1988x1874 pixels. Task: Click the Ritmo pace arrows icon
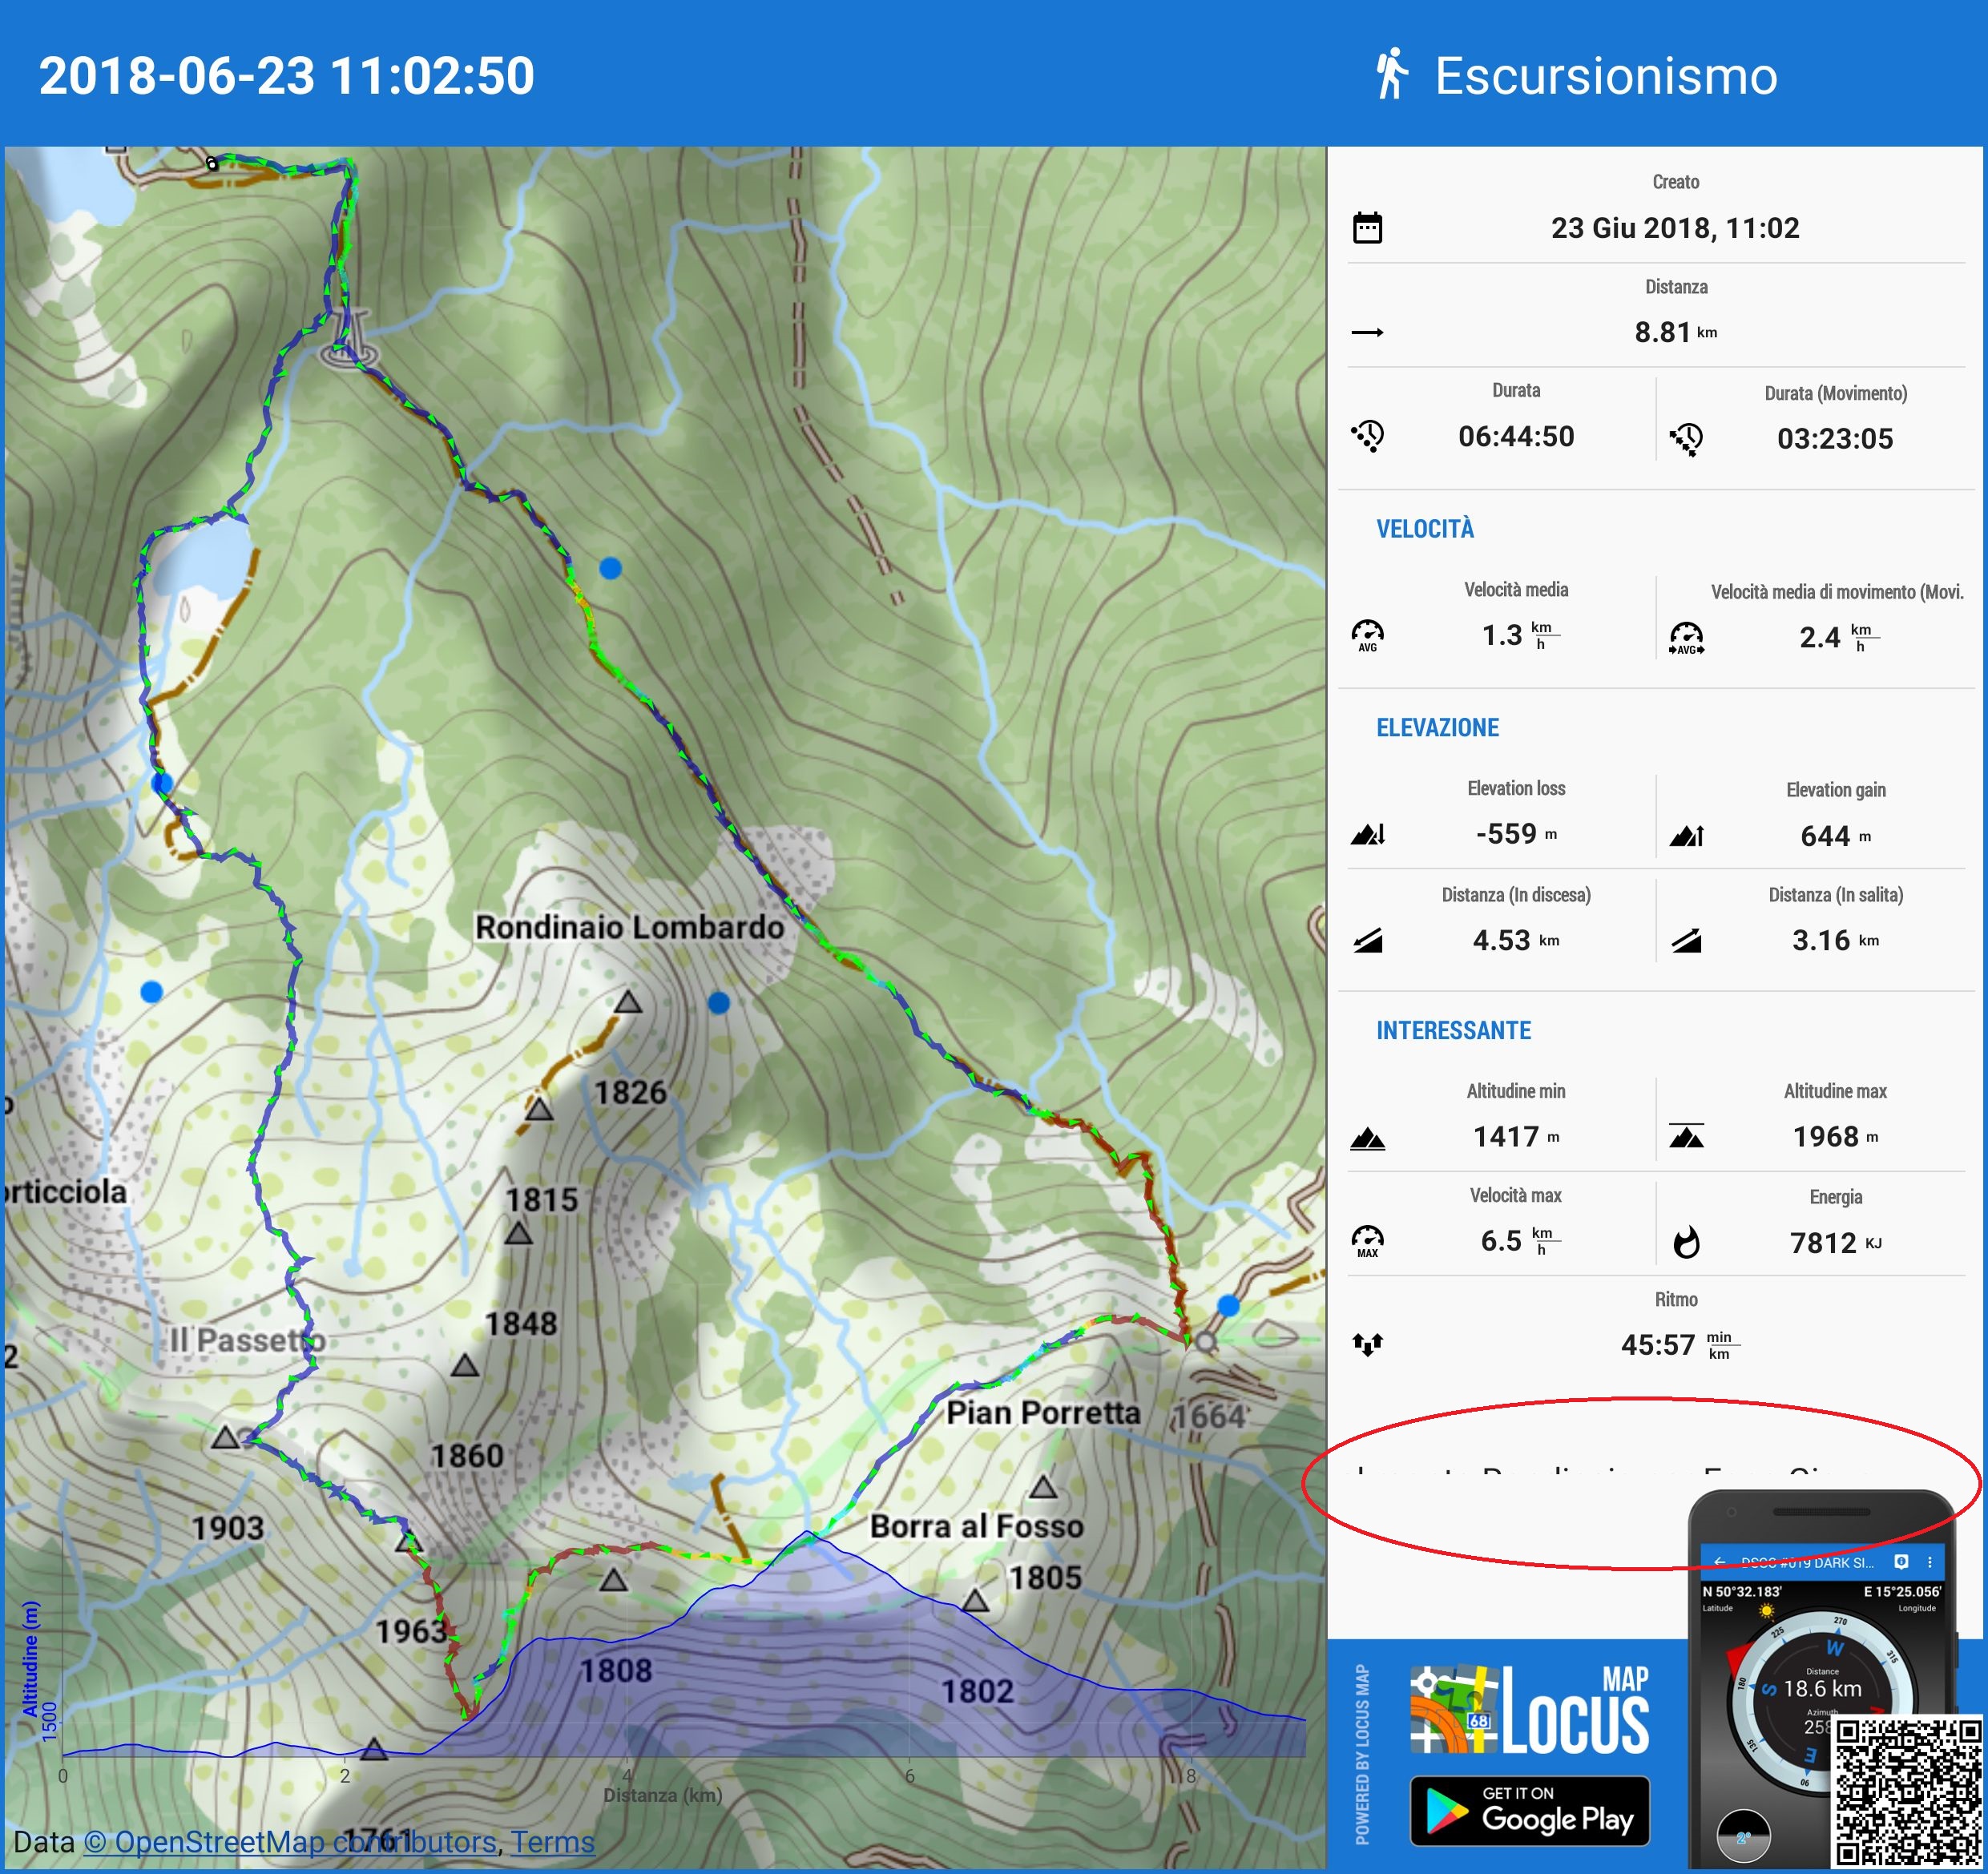click(1367, 1344)
